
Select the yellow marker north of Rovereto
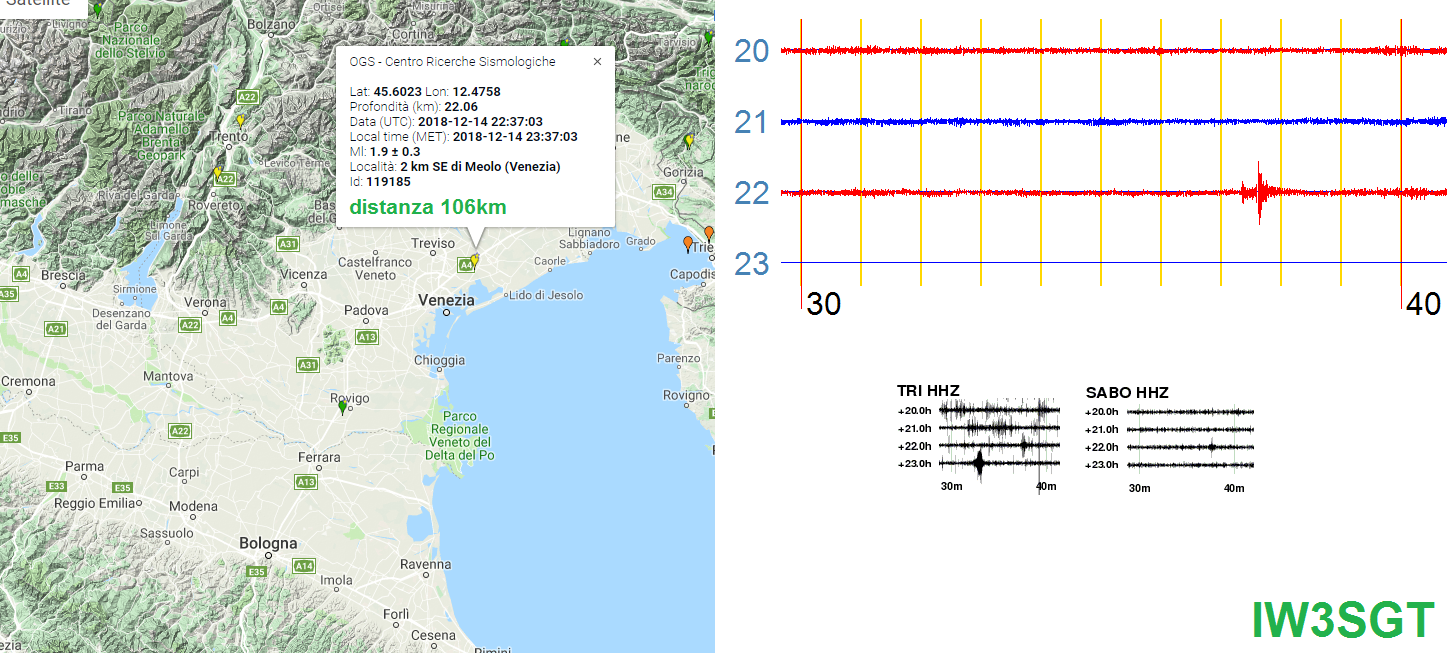pos(218,172)
